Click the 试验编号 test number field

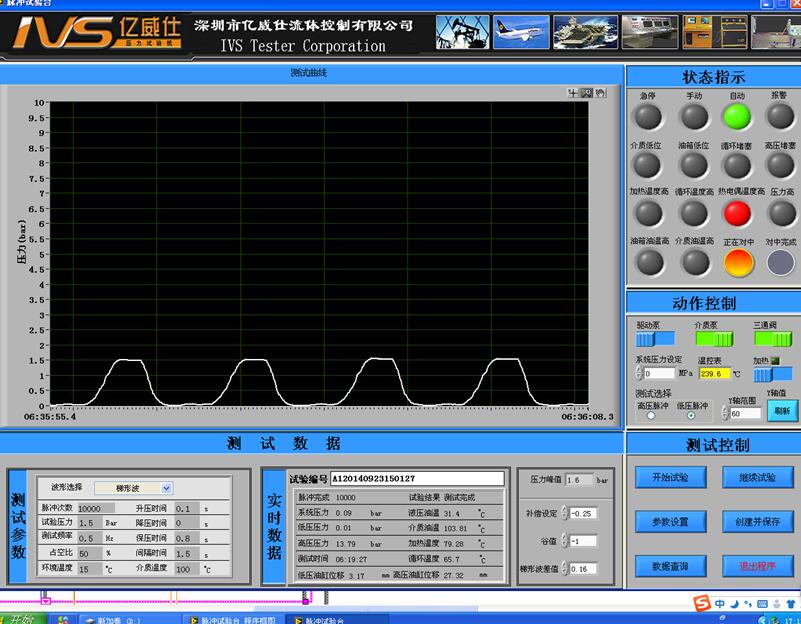tap(417, 479)
